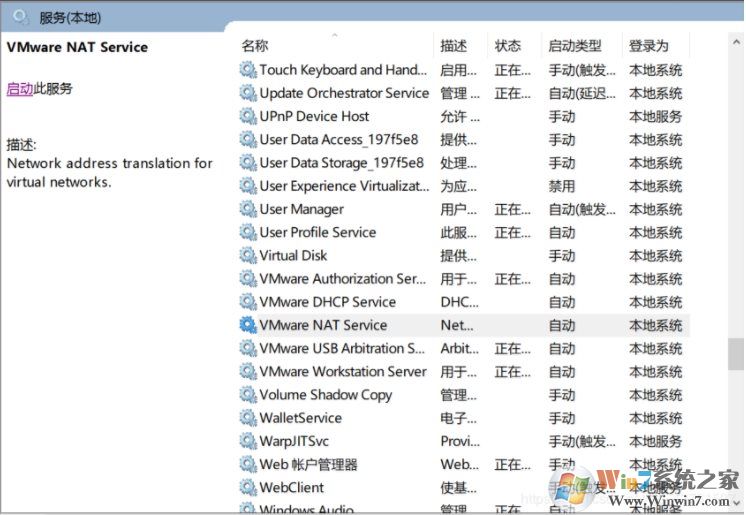The image size is (746, 515).
Task: Click the gear icon beside UPnP Device Host
Action: pos(248,116)
